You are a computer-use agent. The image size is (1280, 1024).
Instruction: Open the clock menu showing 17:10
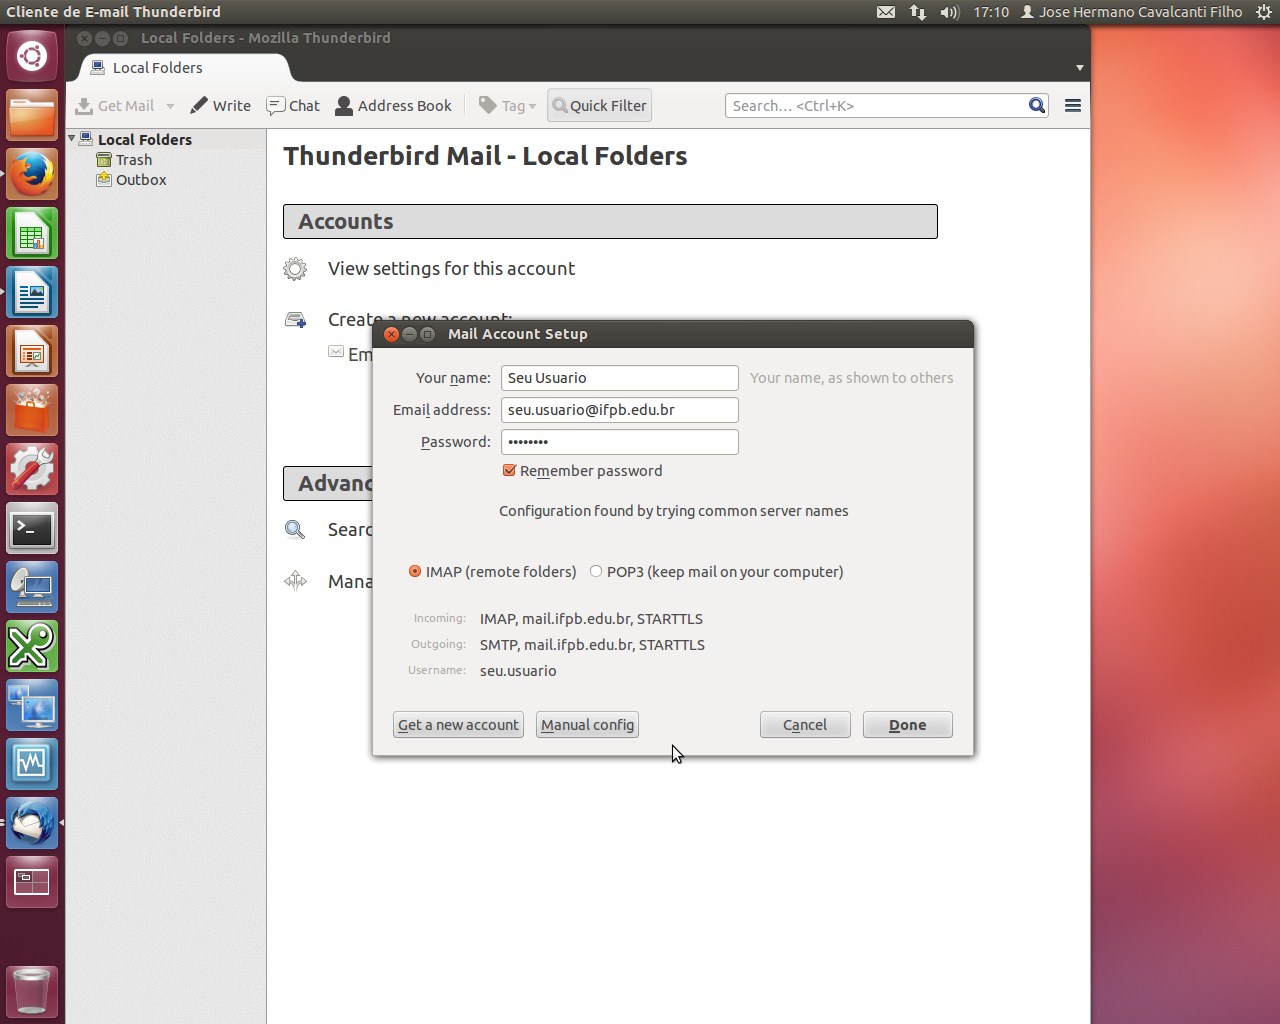point(991,12)
